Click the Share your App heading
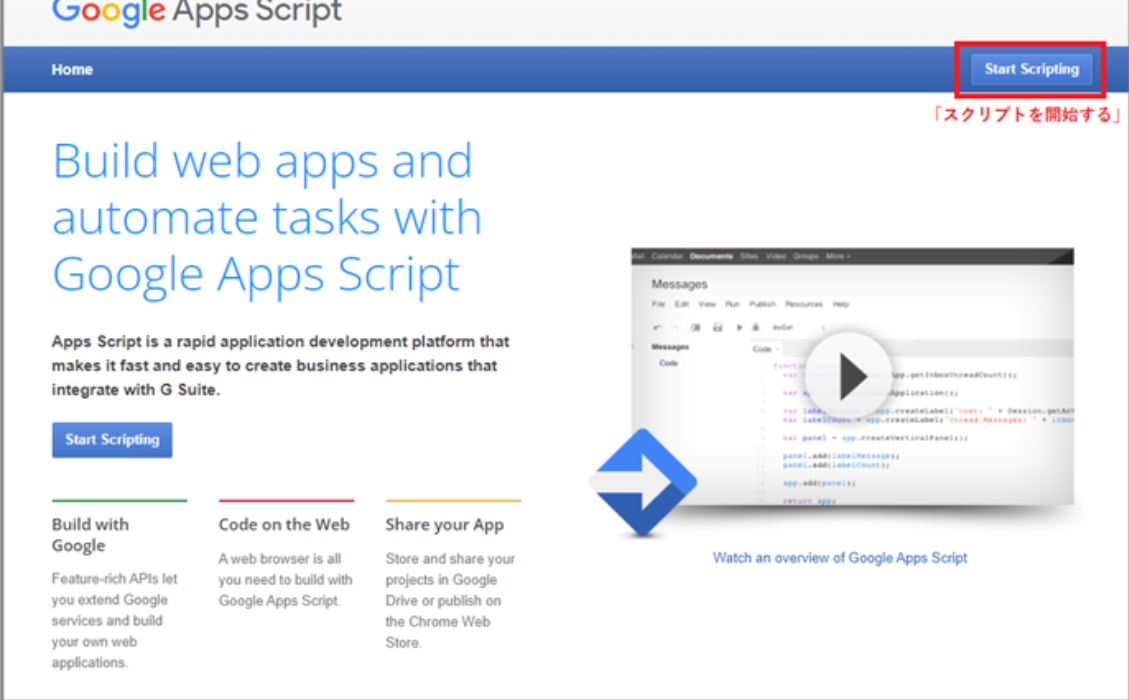 pyautogui.click(x=444, y=525)
